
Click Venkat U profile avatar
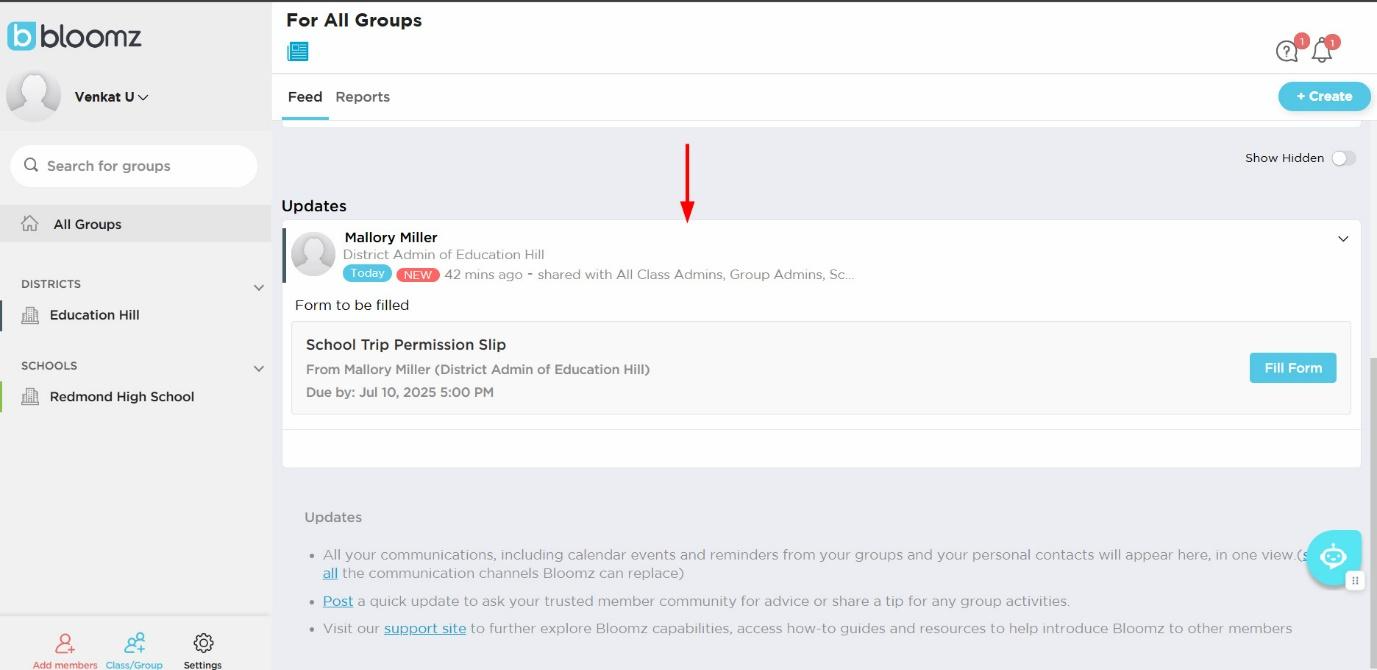33,97
